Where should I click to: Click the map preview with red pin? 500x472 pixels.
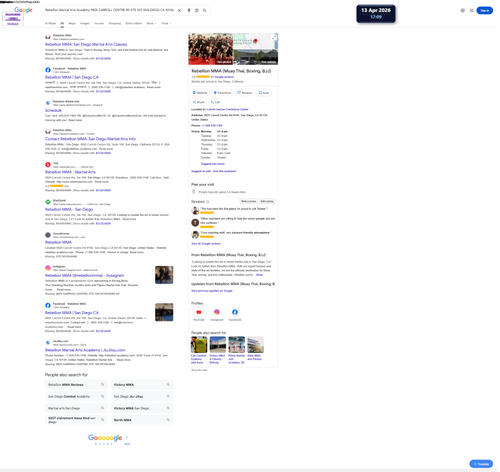click(257, 41)
